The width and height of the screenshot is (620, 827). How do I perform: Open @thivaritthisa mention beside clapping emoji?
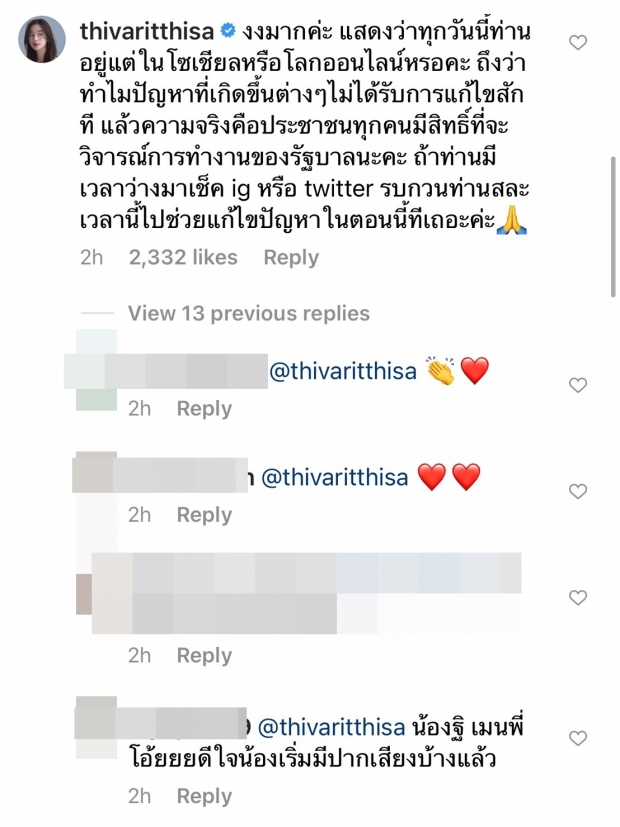pos(343,371)
